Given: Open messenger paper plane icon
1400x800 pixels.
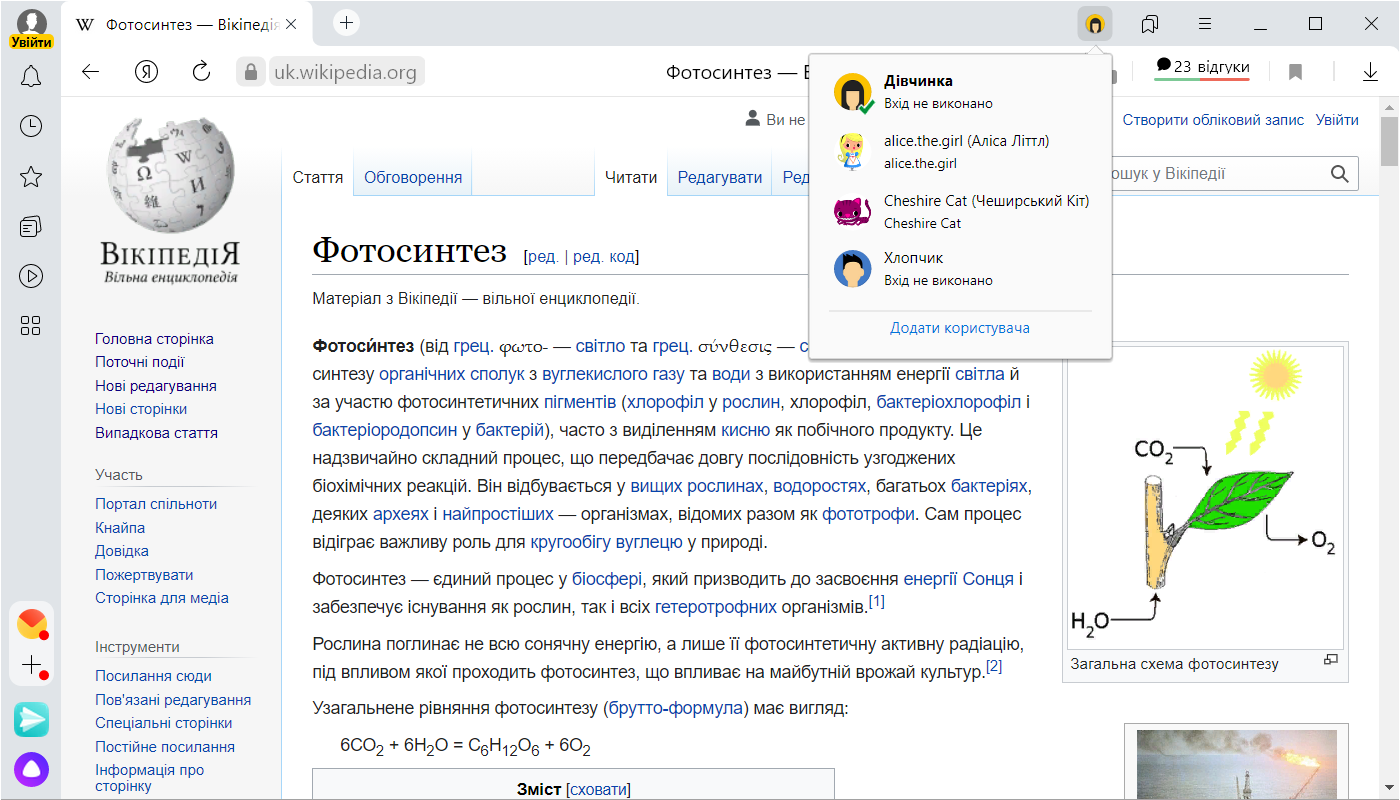Looking at the screenshot, I should [x=31, y=719].
